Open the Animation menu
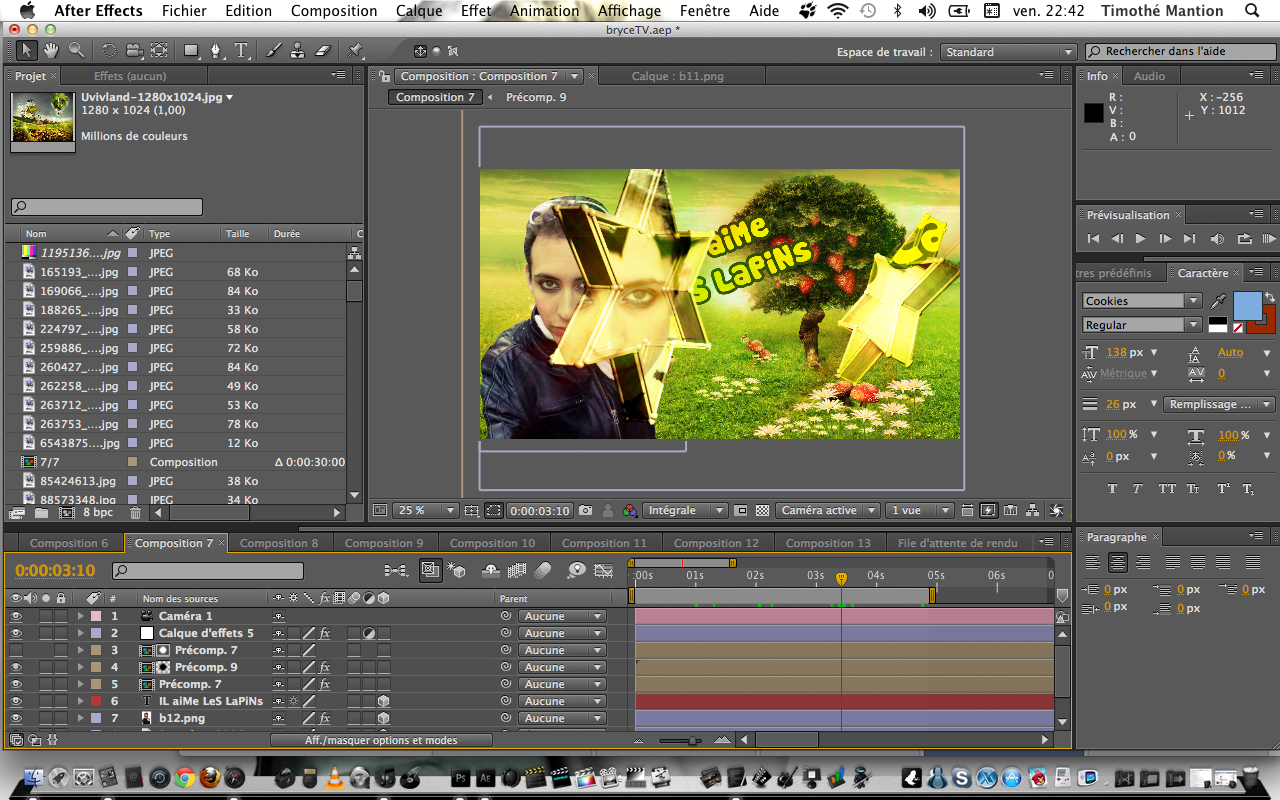Screen dimensions: 1280x800 [x=544, y=11]
